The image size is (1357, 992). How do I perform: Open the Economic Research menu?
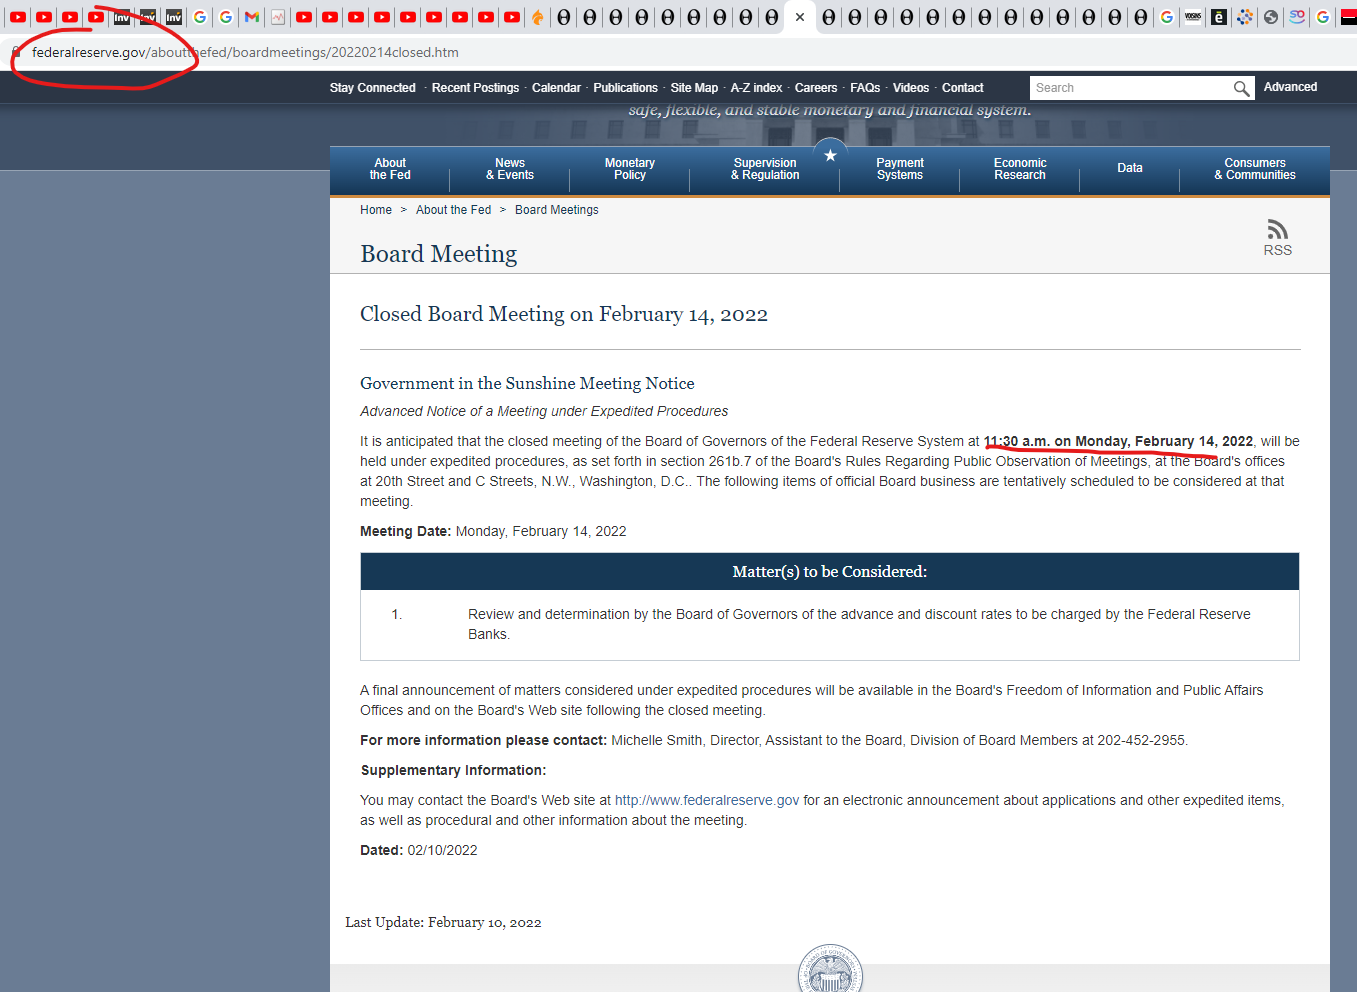[x=1020, y=169]
